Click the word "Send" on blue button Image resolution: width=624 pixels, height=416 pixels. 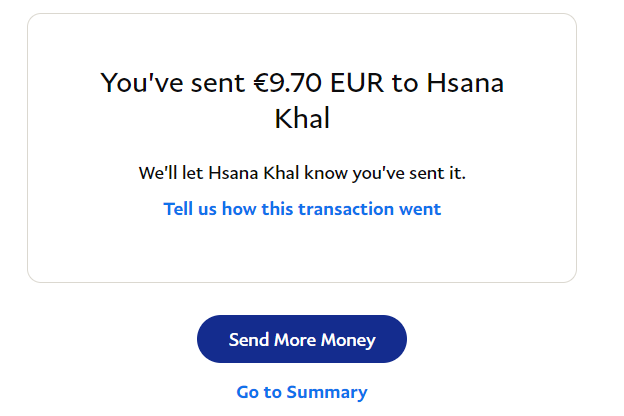pyautogui.click(x=250, y=339)
